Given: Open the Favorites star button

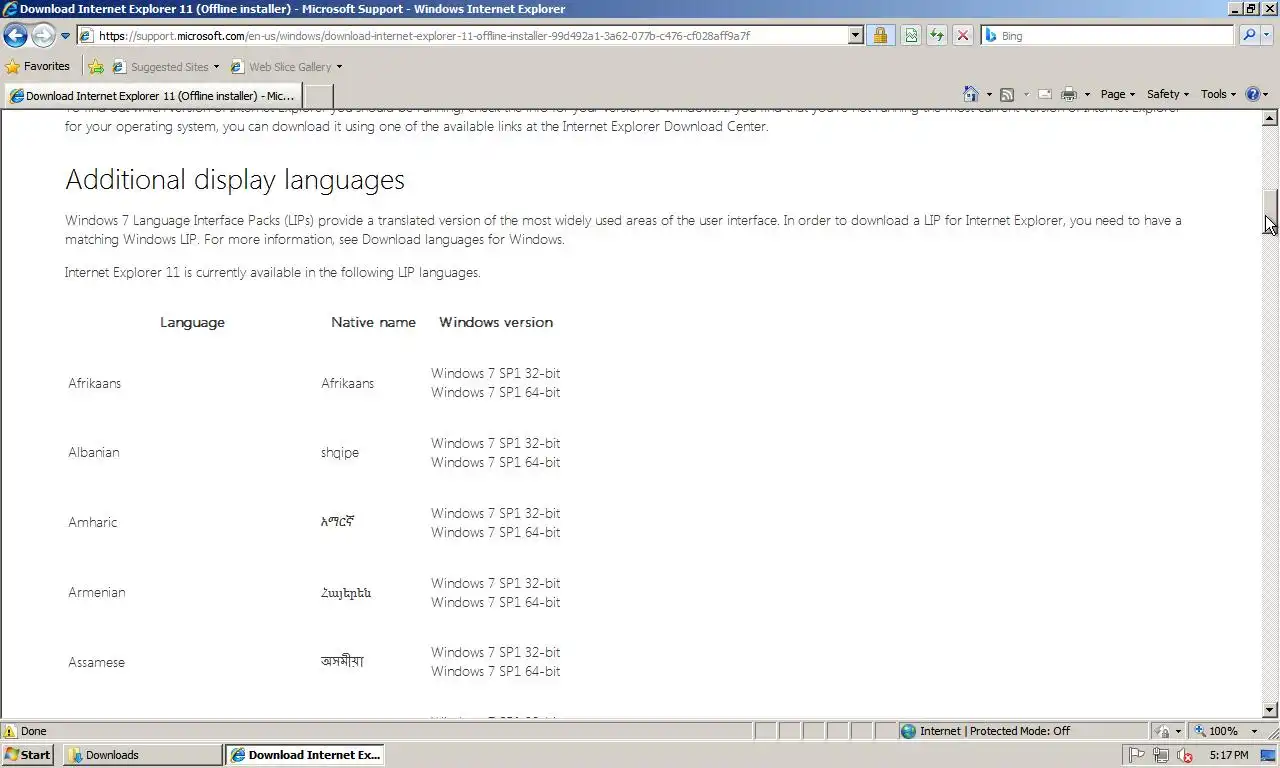Looking at the screenshot, I should (38, 67).
